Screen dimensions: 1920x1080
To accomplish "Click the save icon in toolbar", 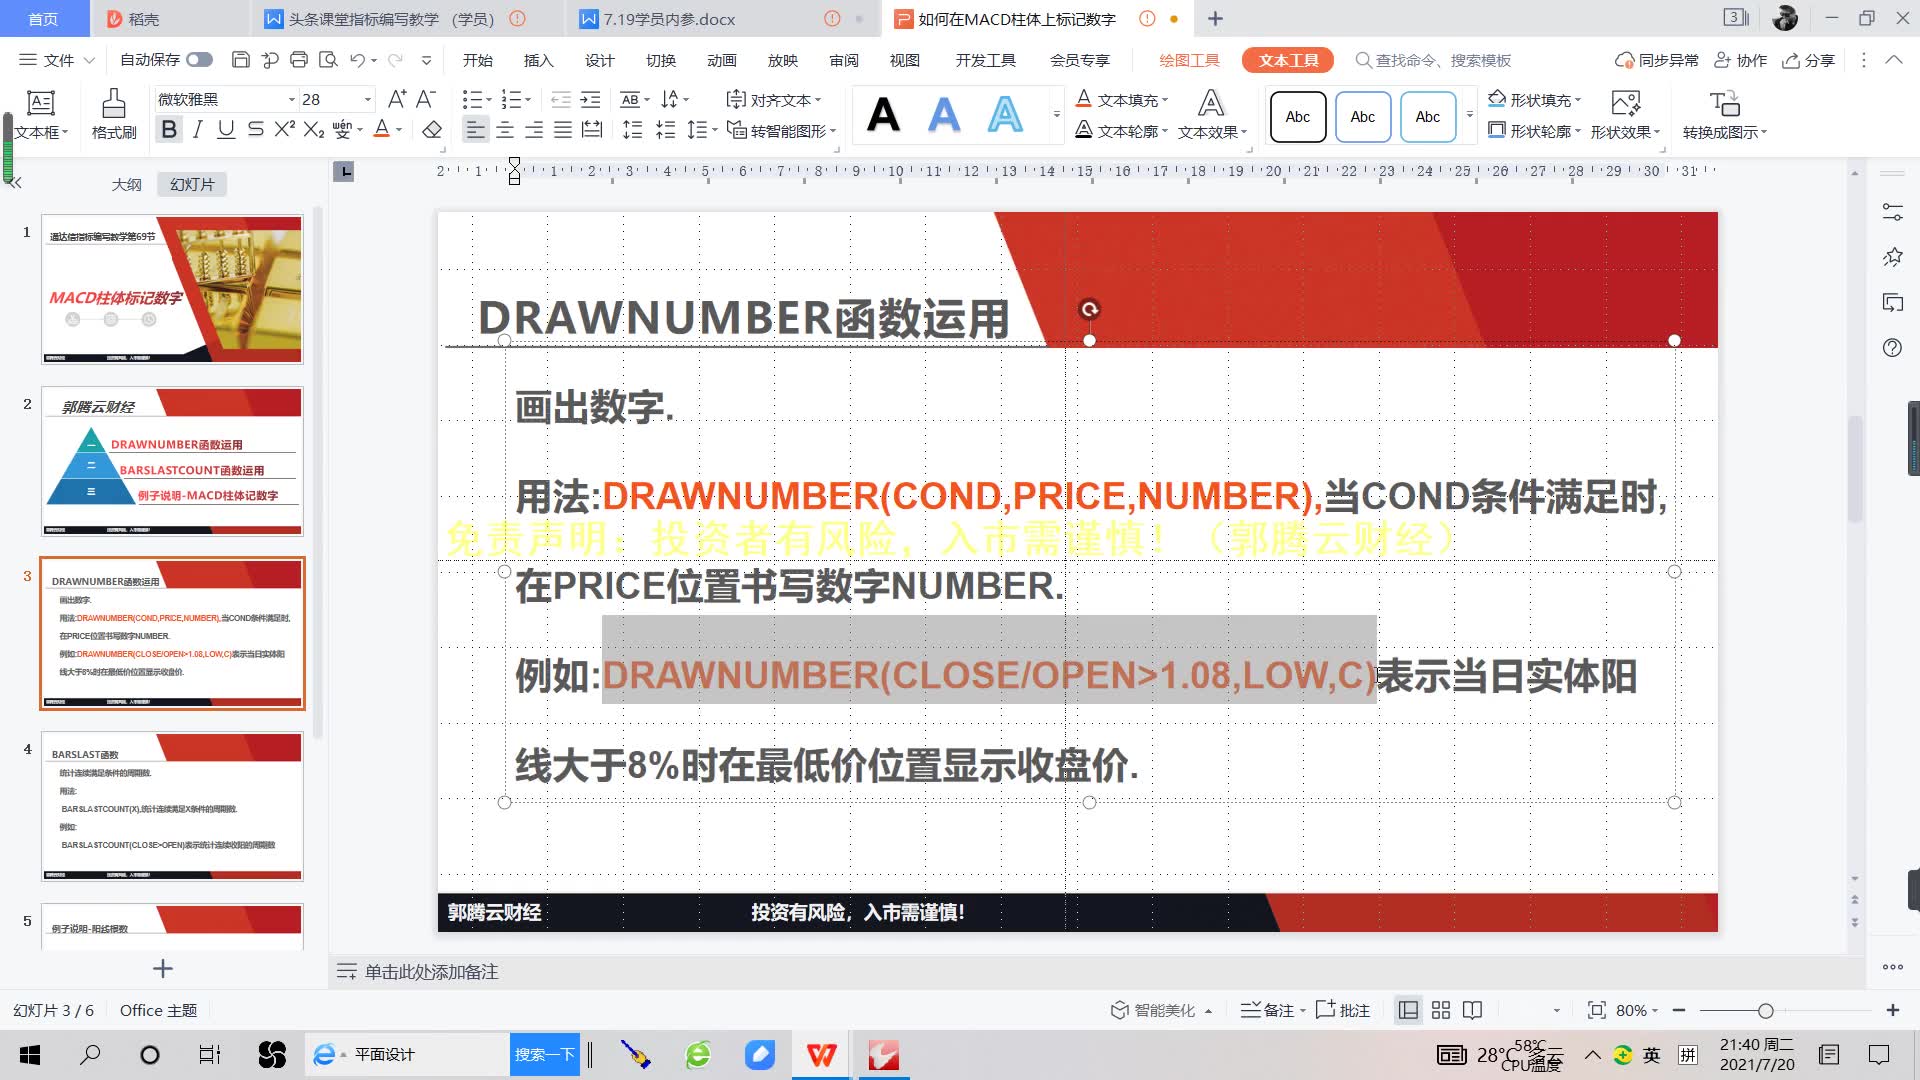I will [x=240, y=60].
